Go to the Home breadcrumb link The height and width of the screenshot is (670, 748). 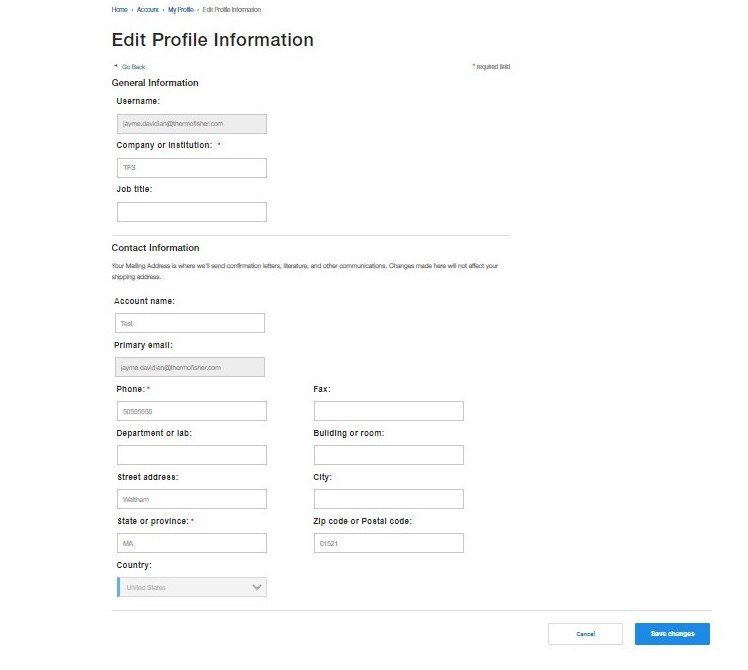tap(119, 10)
